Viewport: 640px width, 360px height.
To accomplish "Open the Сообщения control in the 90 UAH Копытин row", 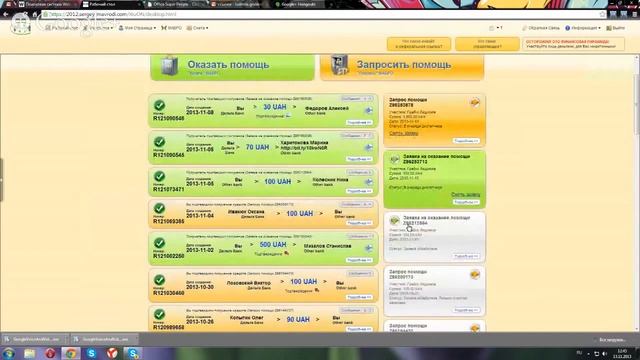I will click(x=357, y=310).
